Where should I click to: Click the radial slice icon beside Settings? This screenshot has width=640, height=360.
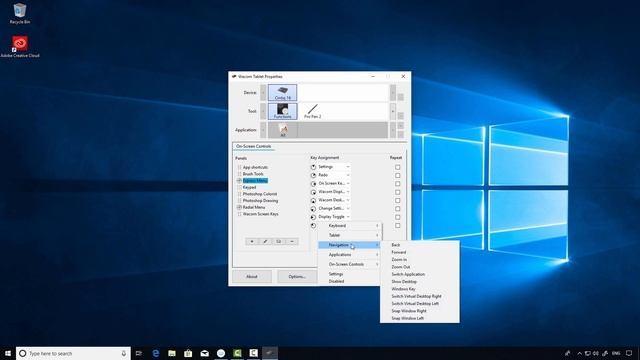click(313, 167)
